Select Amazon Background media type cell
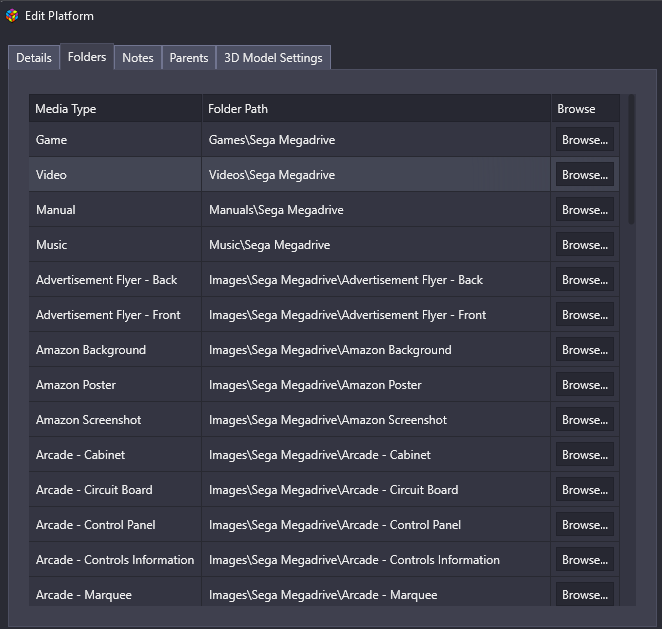The height and width of the screenshot is (629, 662). pos(115,350)
